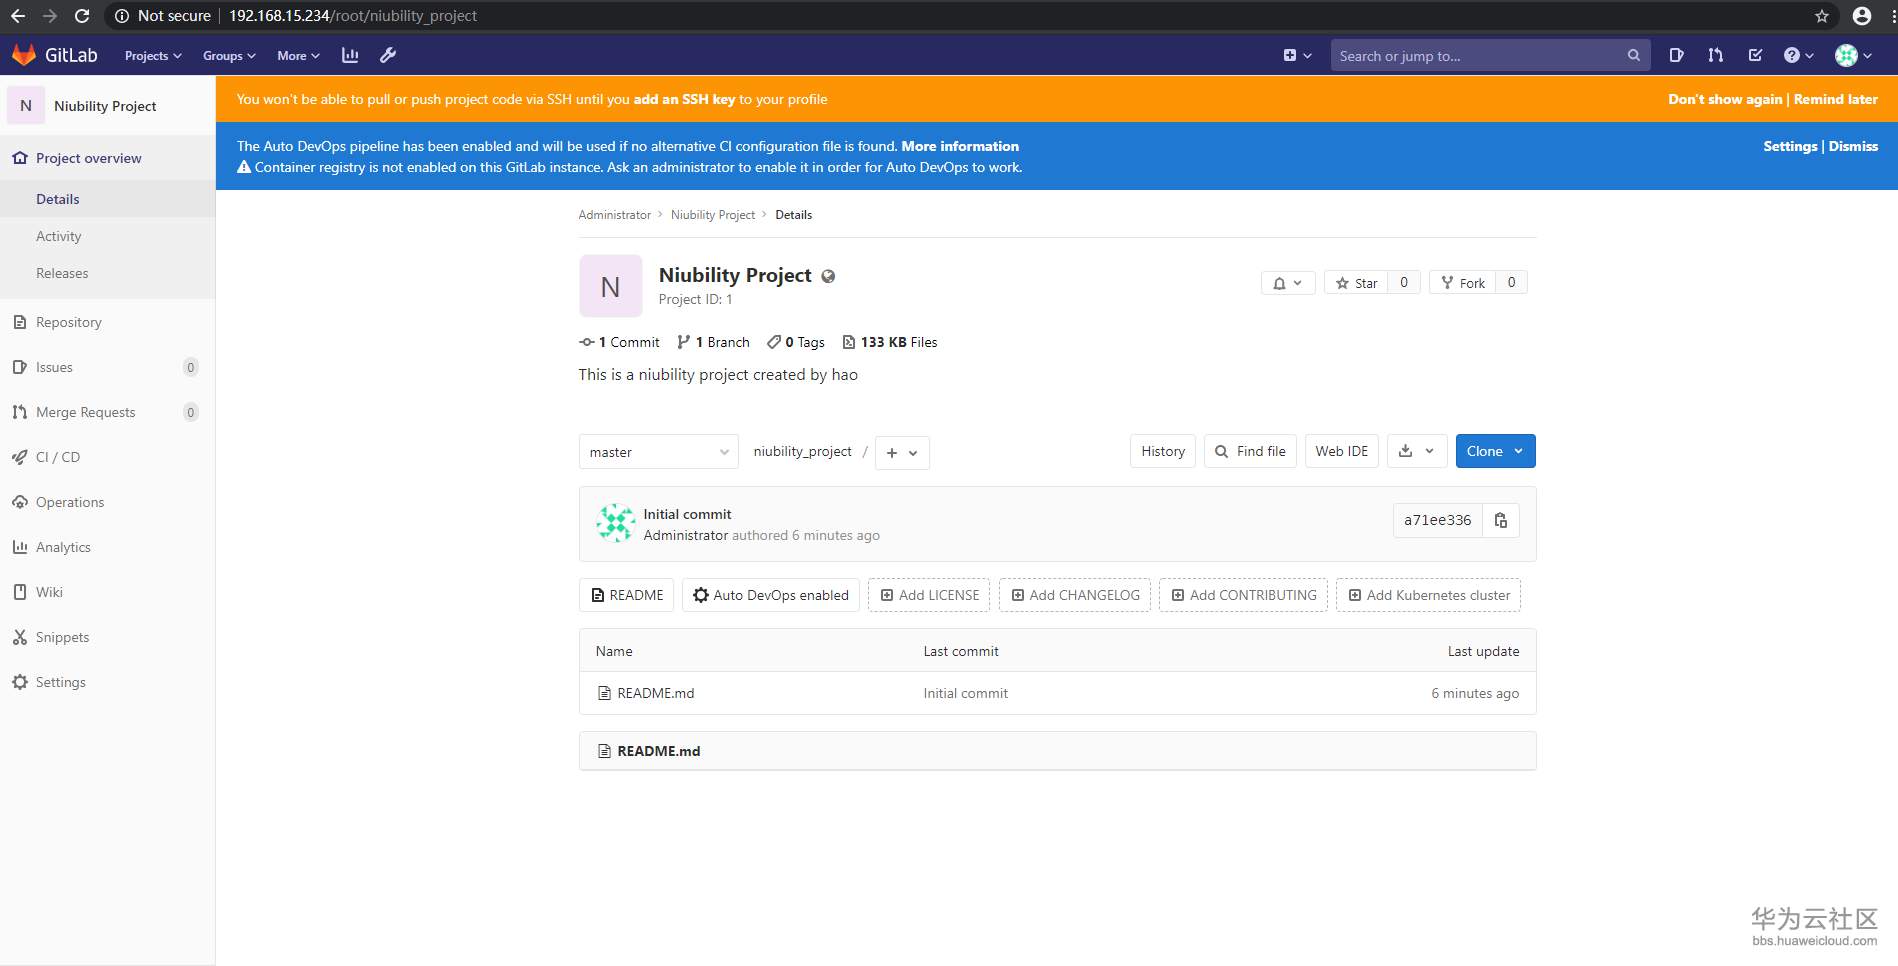This screenshot has width=1898, height=966.
Task: Open the Projects menu in navbar
Action: (x=153, y=56)
